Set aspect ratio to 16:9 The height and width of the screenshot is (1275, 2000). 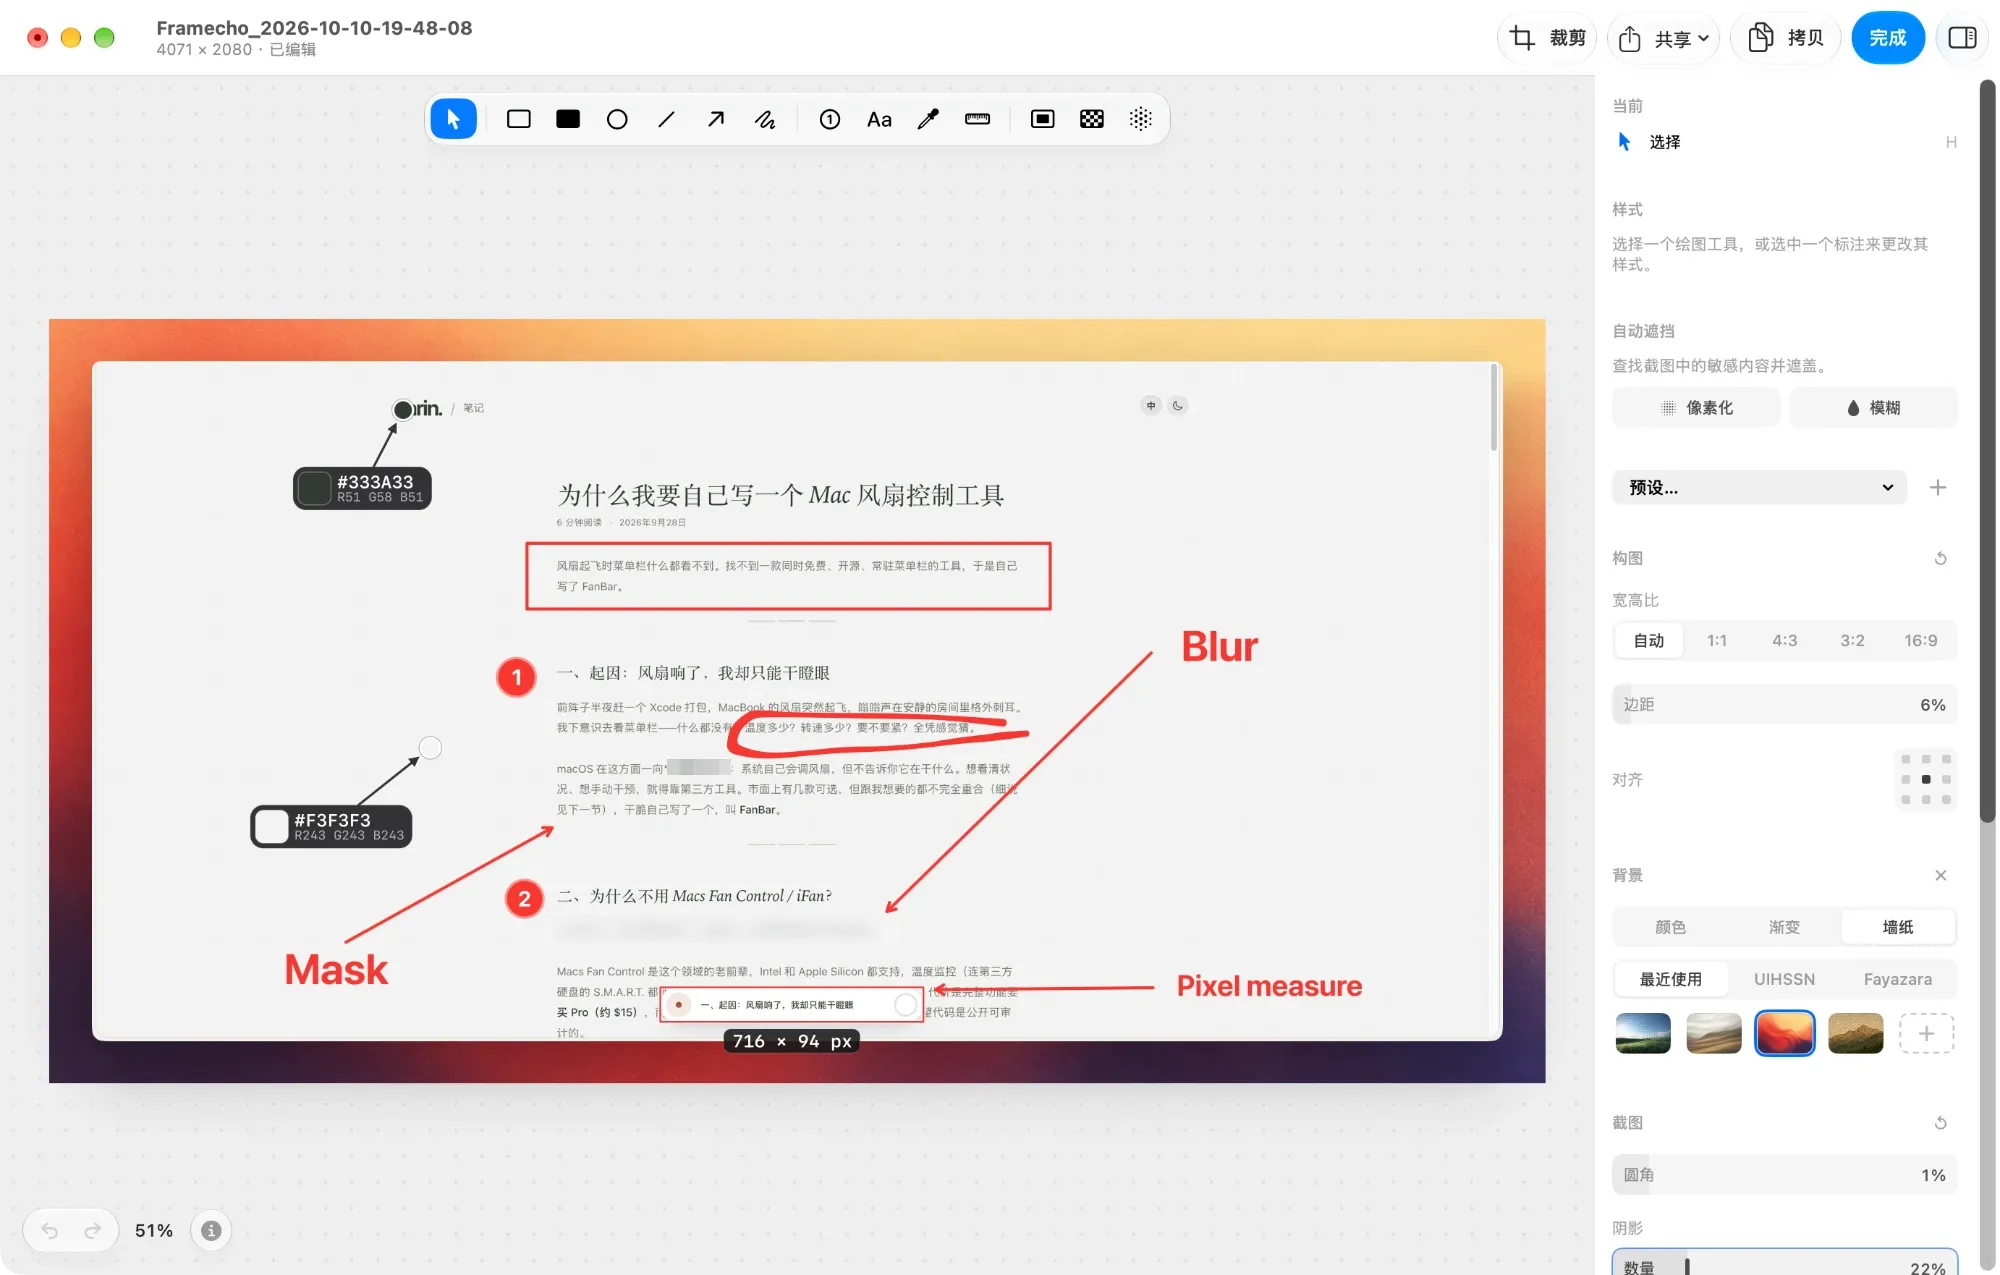pos(1921,640)
